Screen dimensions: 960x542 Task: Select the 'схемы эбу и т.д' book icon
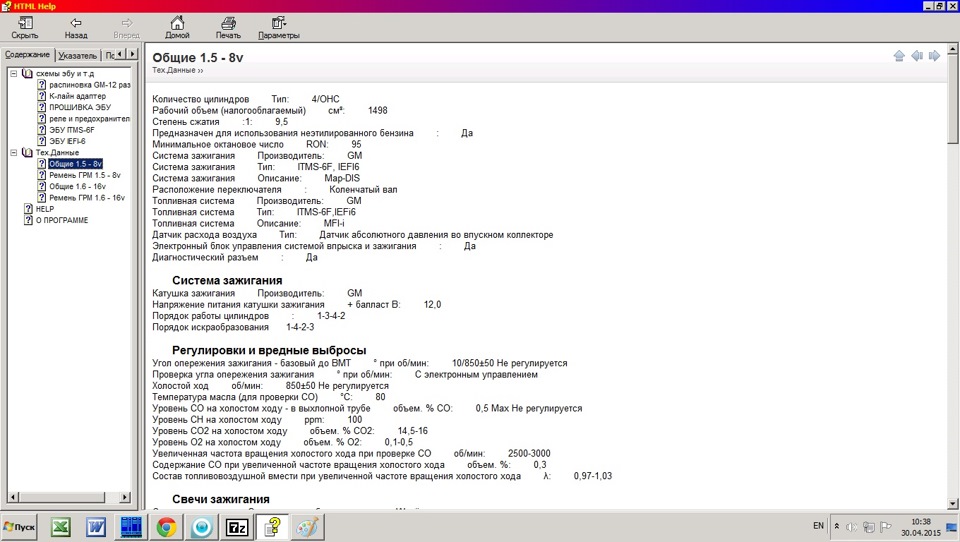[27, 73]
